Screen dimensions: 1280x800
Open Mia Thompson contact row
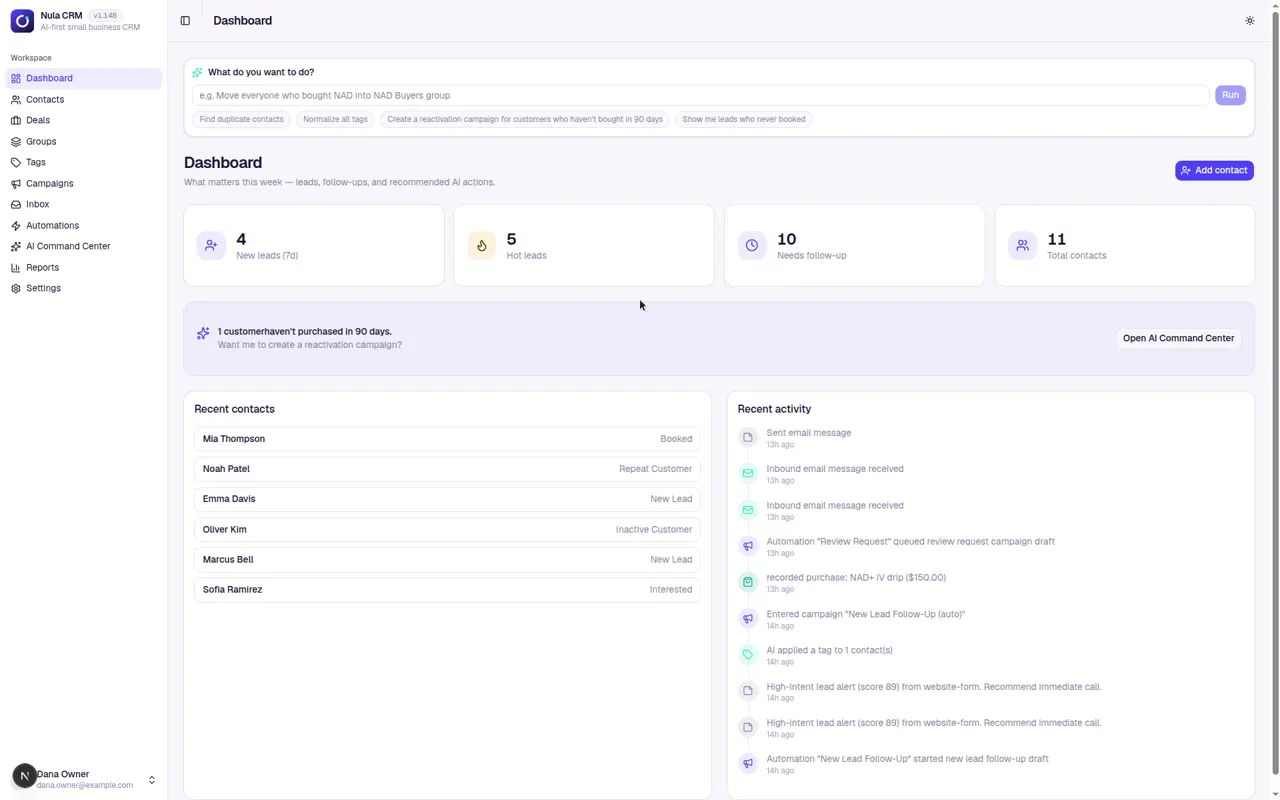447,439
